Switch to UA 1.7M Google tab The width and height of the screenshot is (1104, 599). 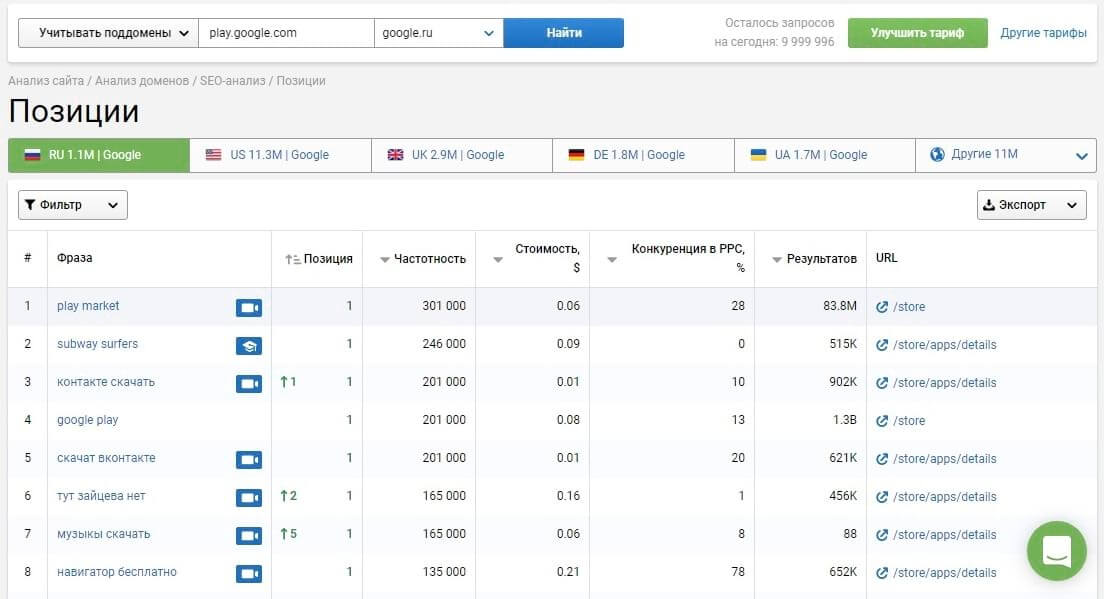click(824, 155)
